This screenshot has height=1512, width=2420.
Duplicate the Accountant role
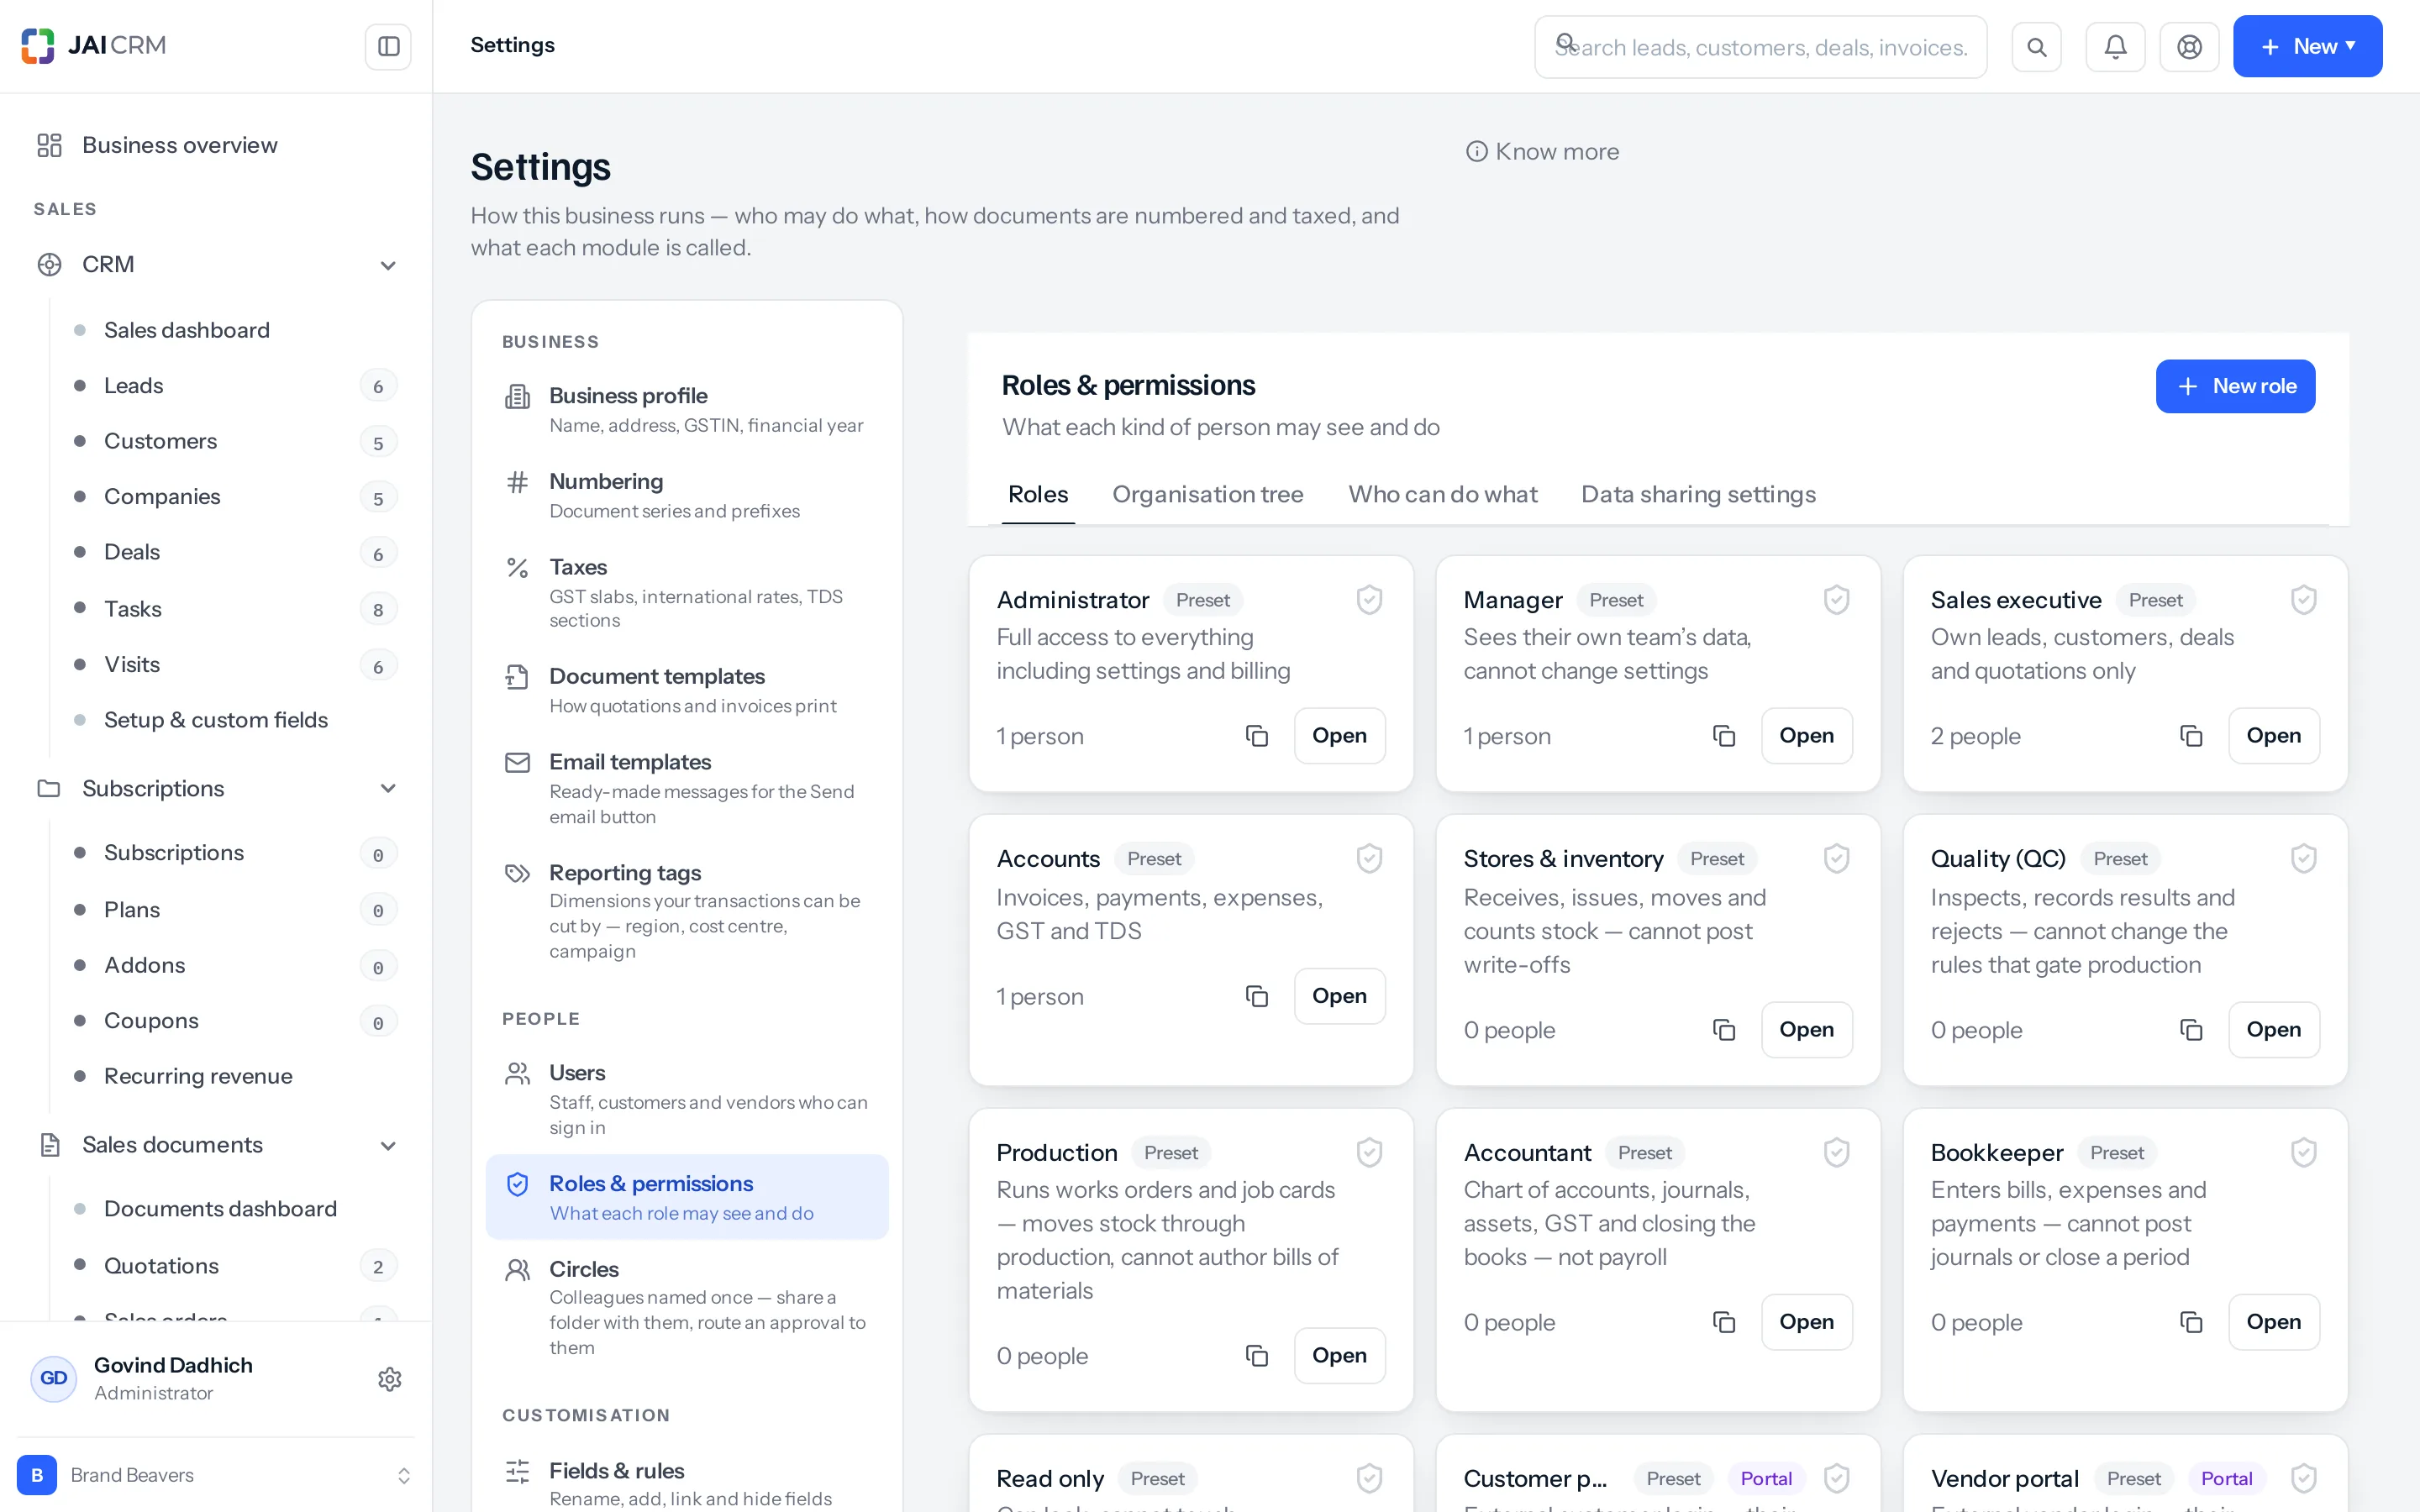click(1724, 1322)
